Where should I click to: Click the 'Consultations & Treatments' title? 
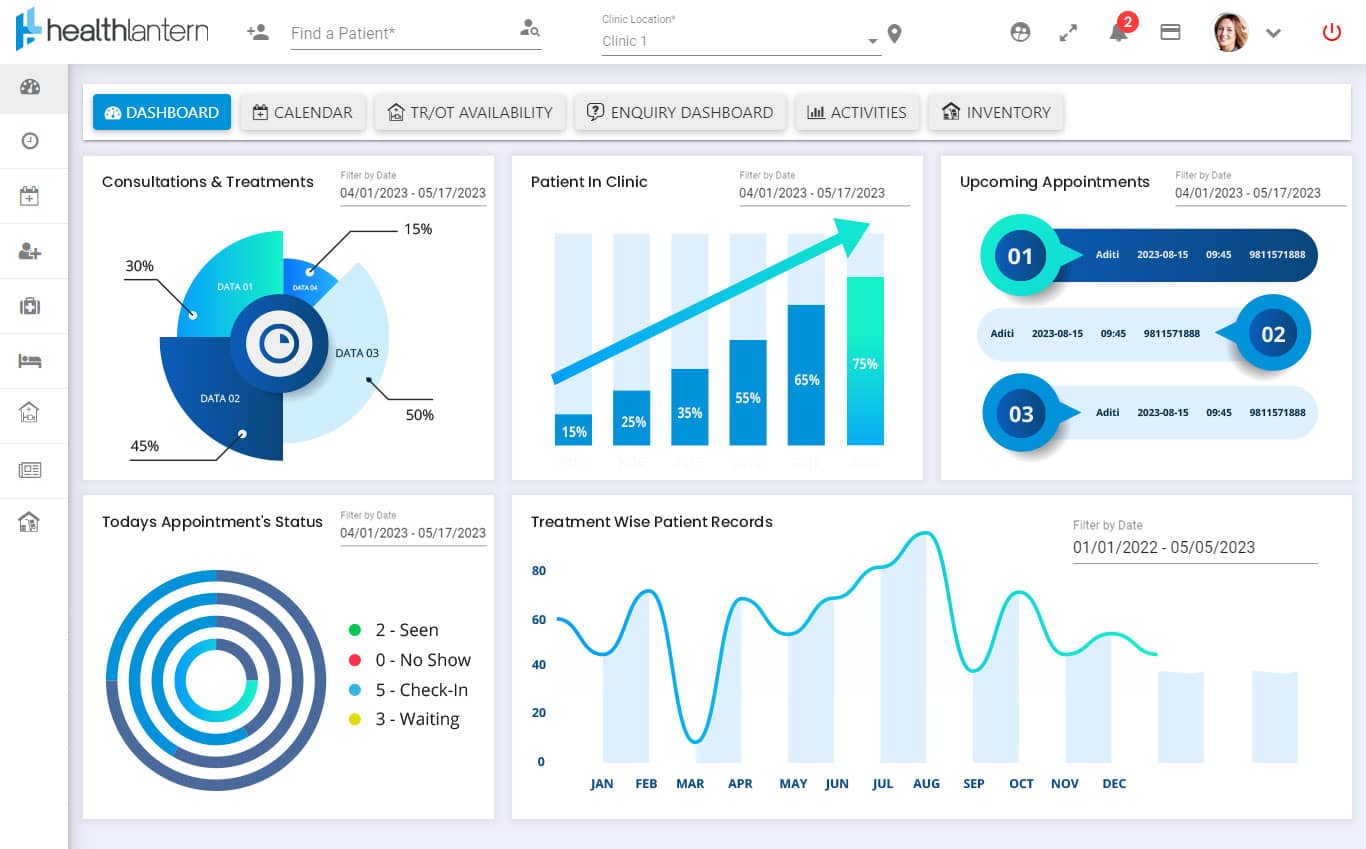click(208, 182)
